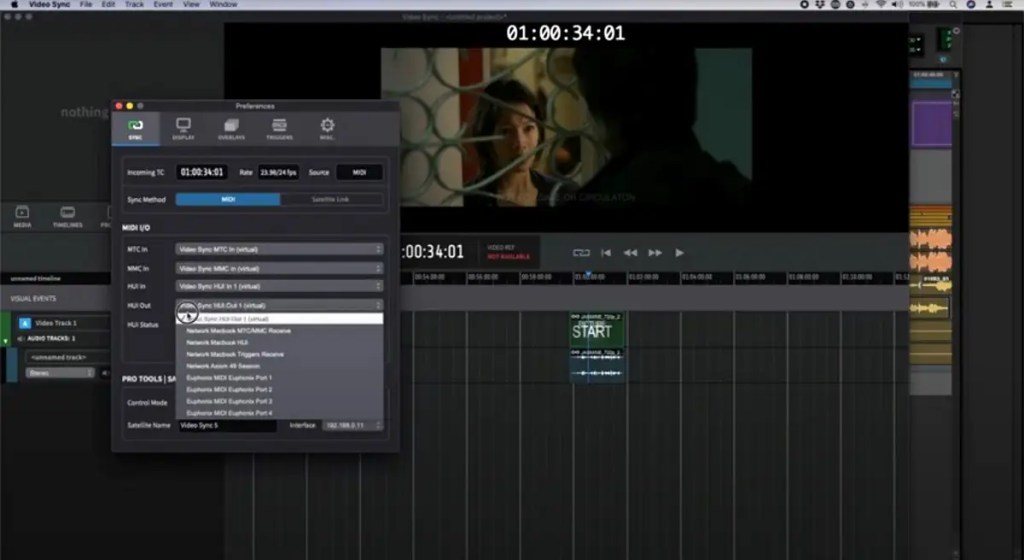This screenshot has height=560, width=1024.
Task: Toggle loop playback in the transport
Action: 581,253
